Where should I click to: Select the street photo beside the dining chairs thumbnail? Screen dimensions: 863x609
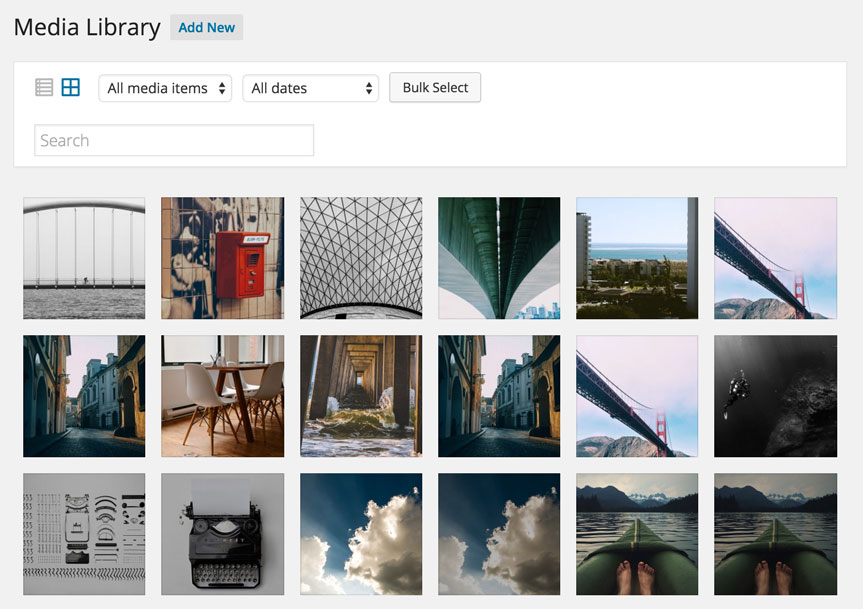[84, 396]
